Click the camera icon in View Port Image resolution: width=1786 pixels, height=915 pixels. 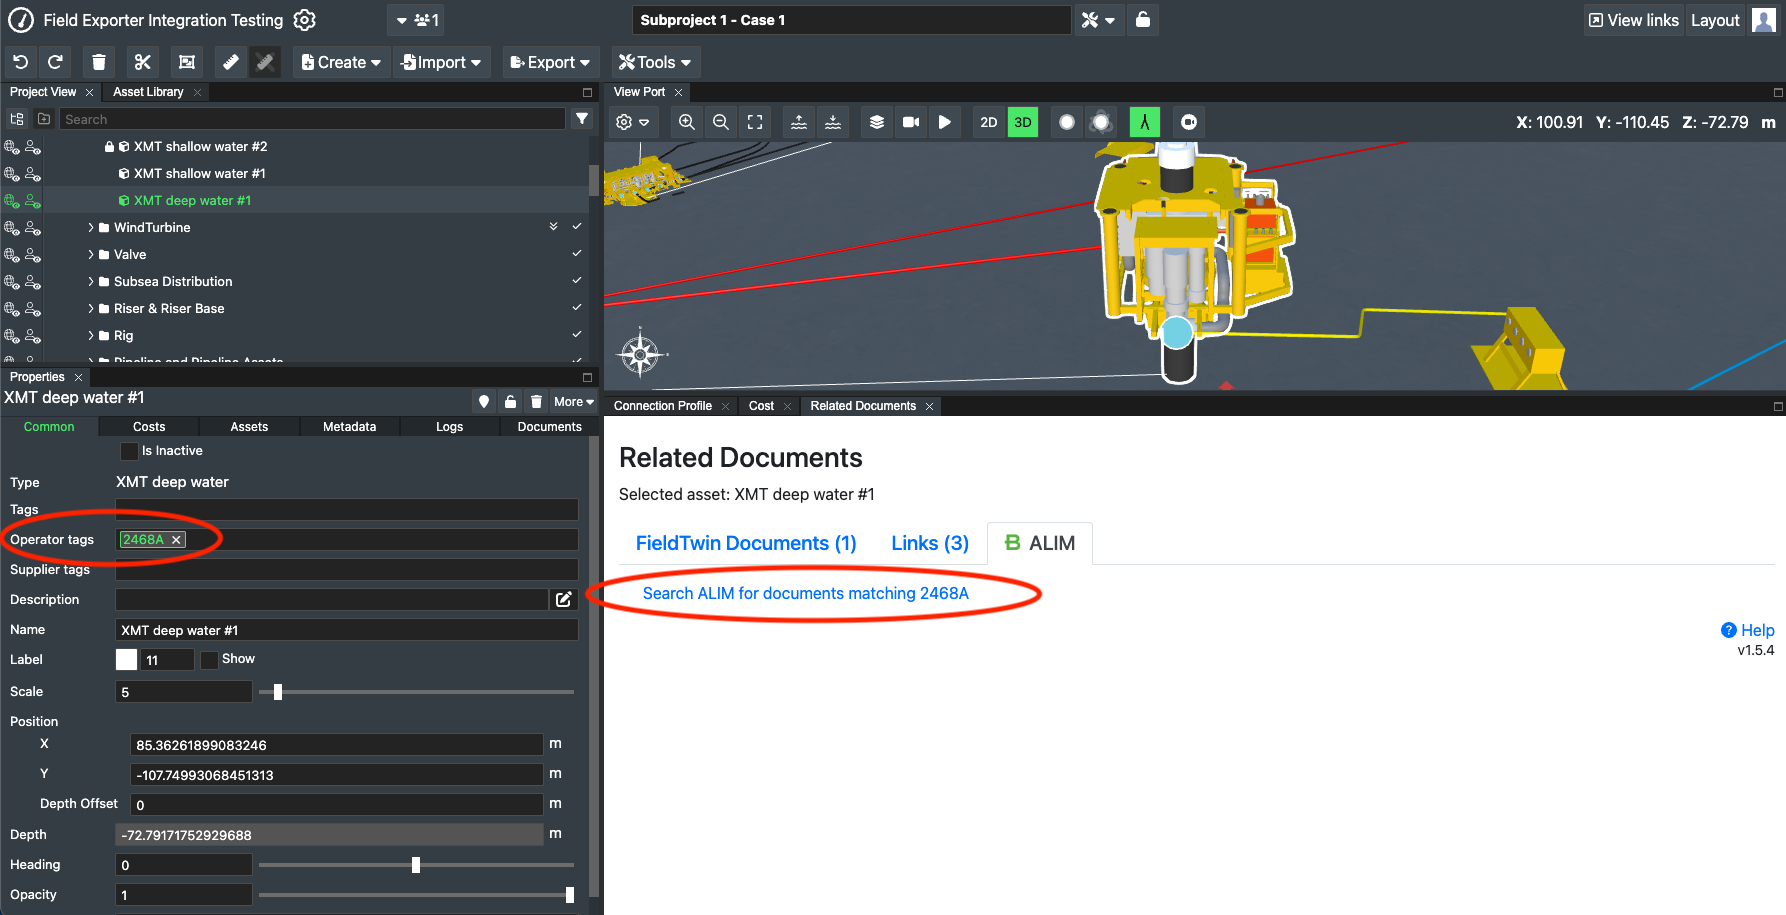click(911, 122)
